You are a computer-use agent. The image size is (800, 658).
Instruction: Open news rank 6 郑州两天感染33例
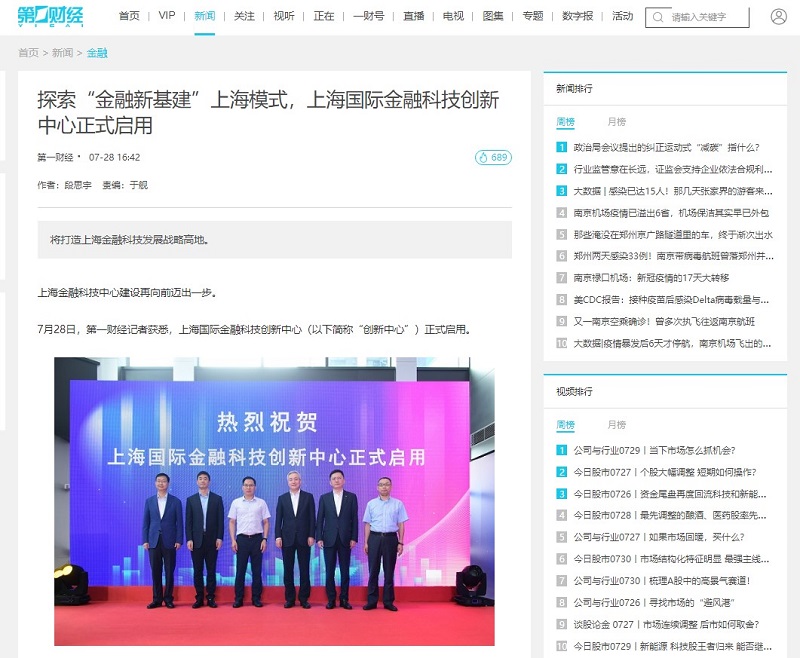click(673, 256)
